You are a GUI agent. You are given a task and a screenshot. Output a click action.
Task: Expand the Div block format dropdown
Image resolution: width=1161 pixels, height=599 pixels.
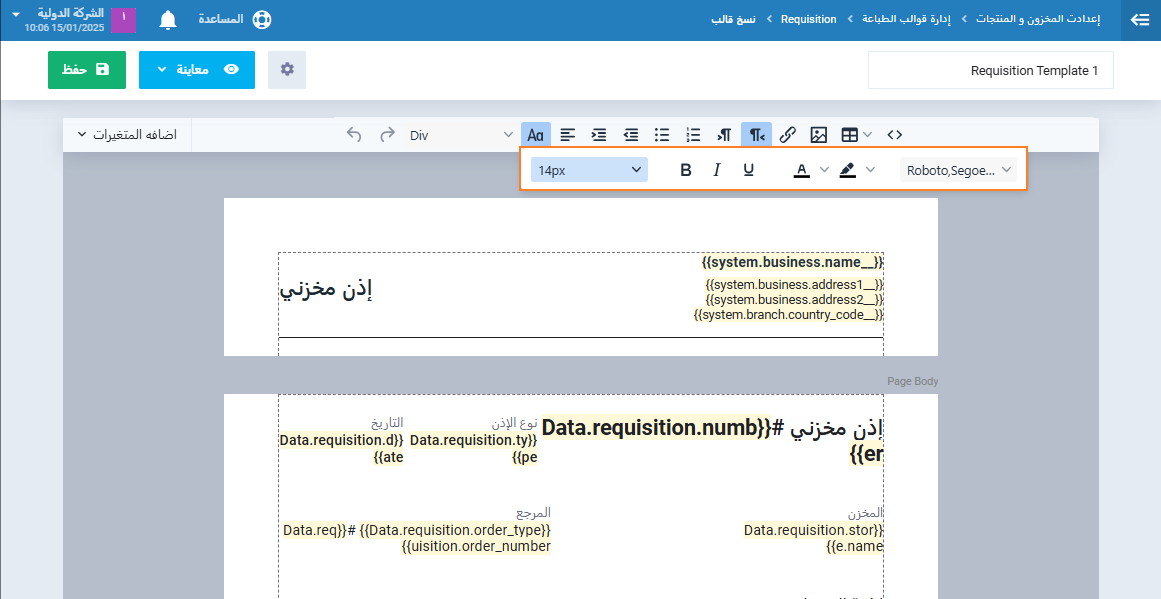[x=461, y=135]
